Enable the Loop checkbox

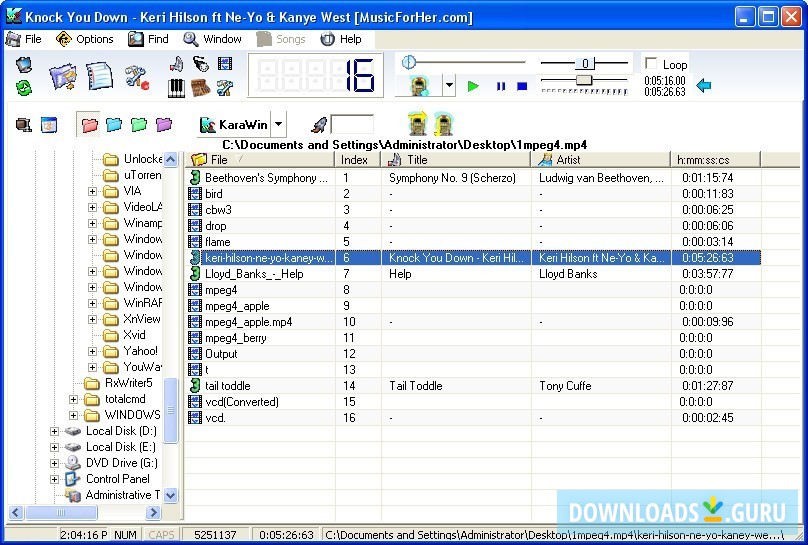pyautogui.click(x=651, y=63)
